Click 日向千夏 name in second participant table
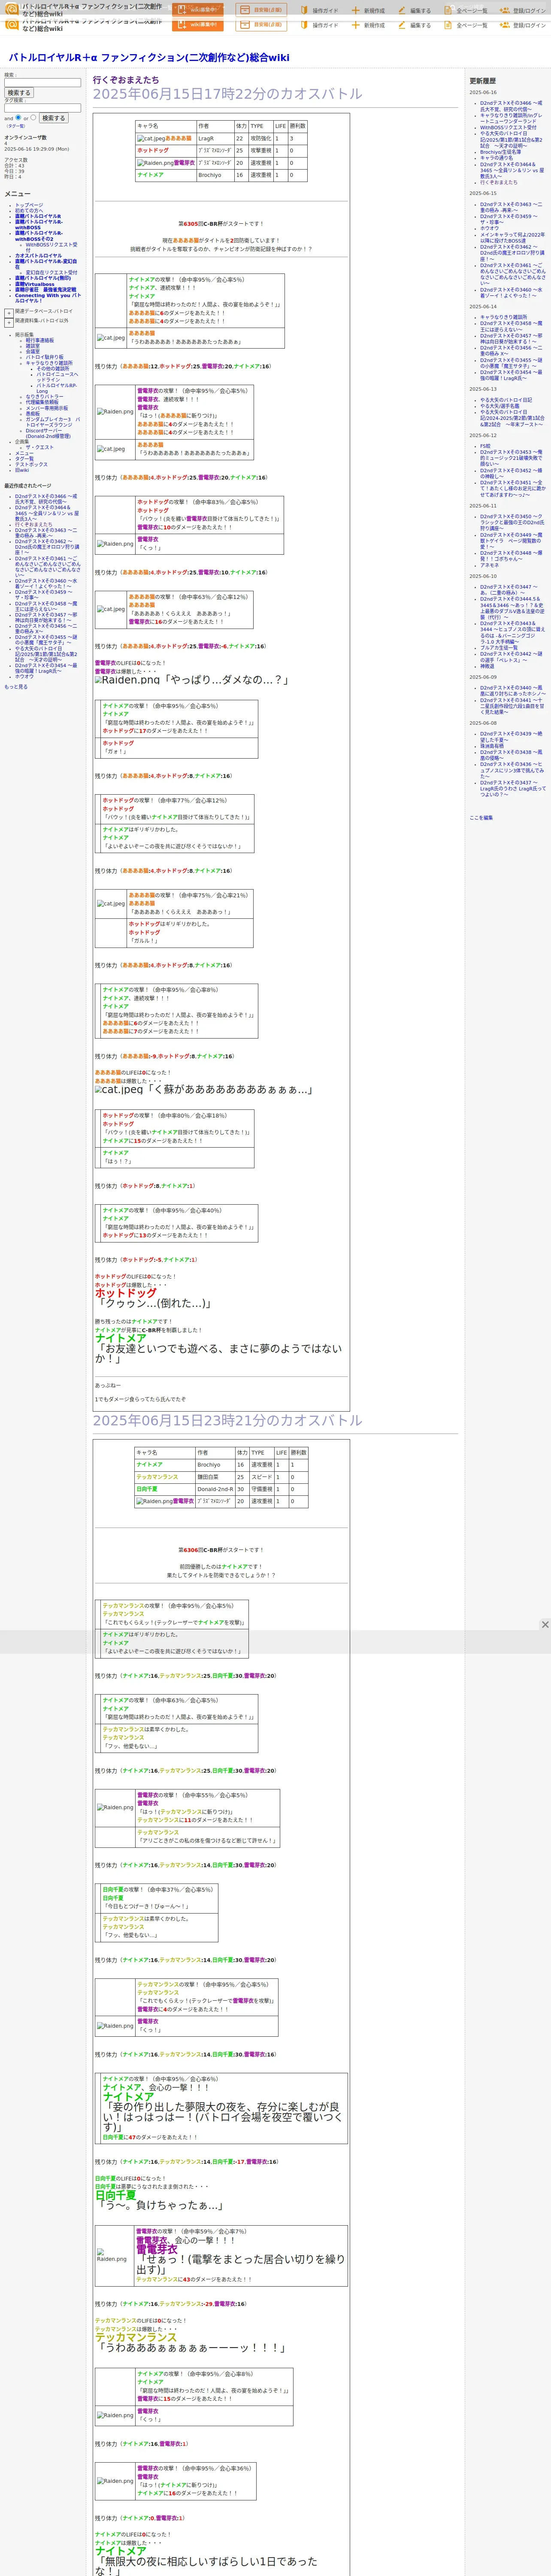This screenshot has height=2576, width=551. (x=147, y=1488)
